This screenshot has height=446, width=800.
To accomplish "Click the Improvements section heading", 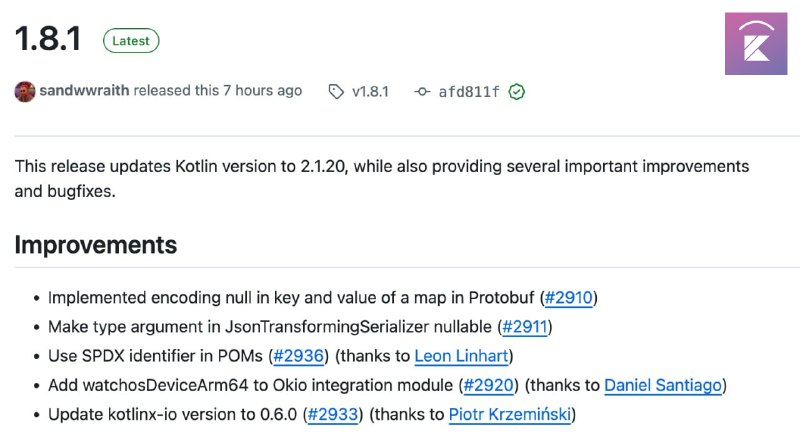I will pyautogui.click(x=96, y=245).
